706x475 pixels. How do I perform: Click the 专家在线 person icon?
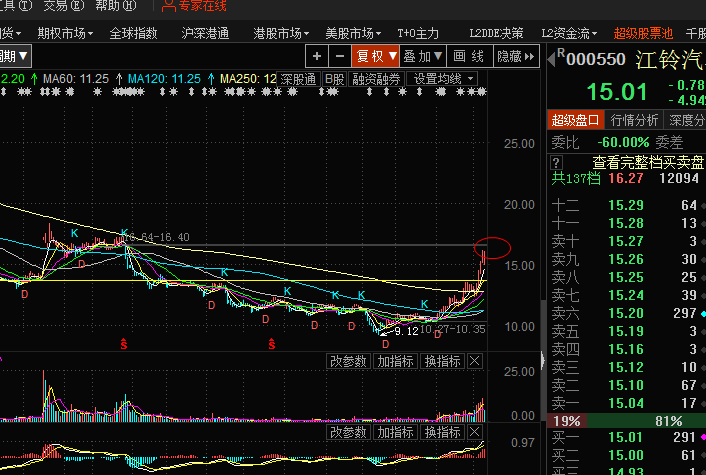tap(168, 6)
